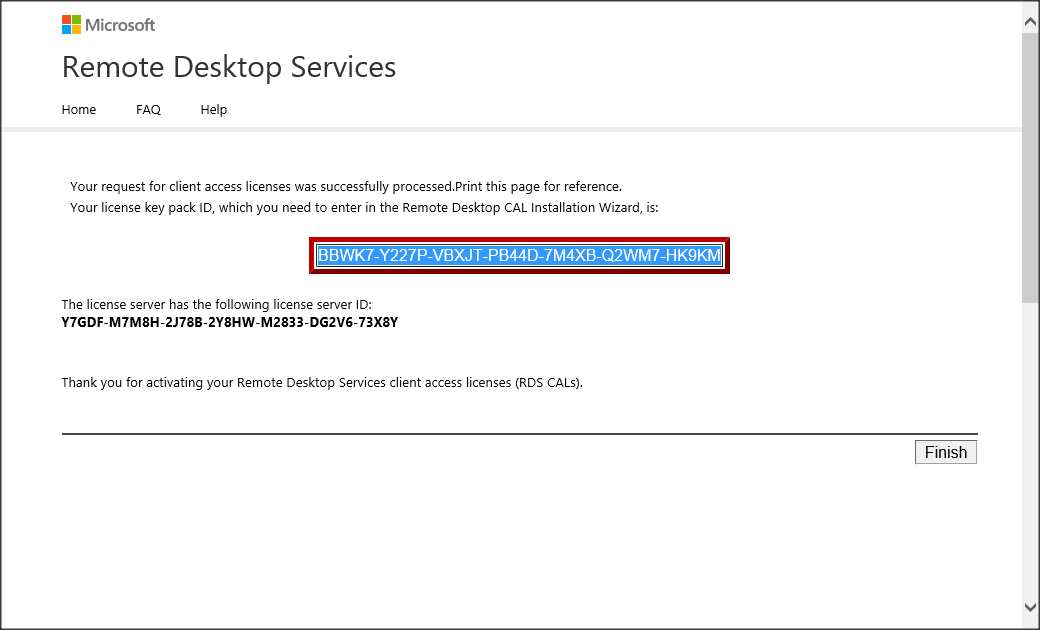Click the dark red border around the key box
The height and width of the screenshot is (630, 1040).
tap(519, 240)
